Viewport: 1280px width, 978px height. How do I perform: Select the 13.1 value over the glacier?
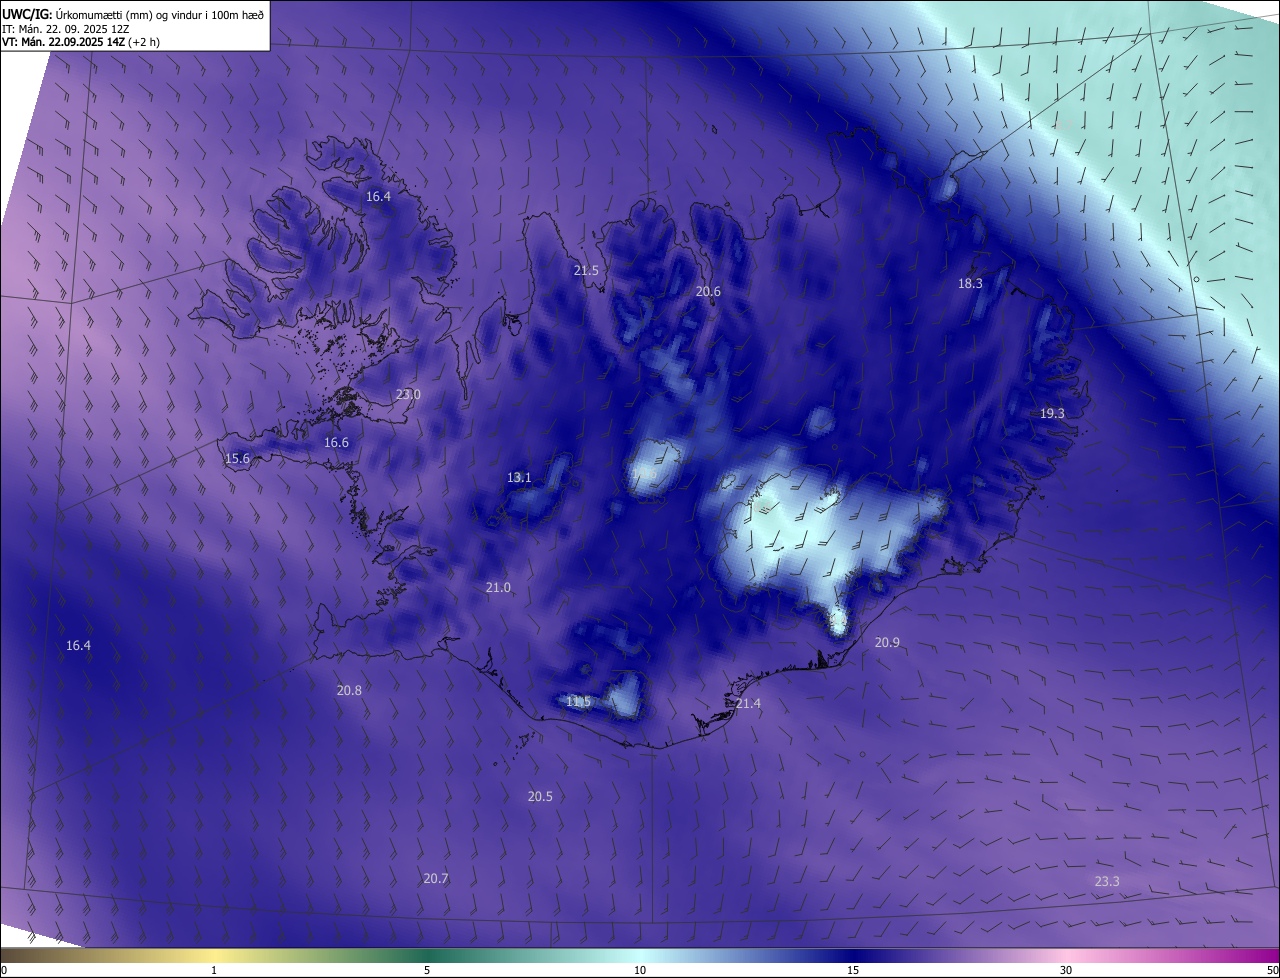point(519,478)
